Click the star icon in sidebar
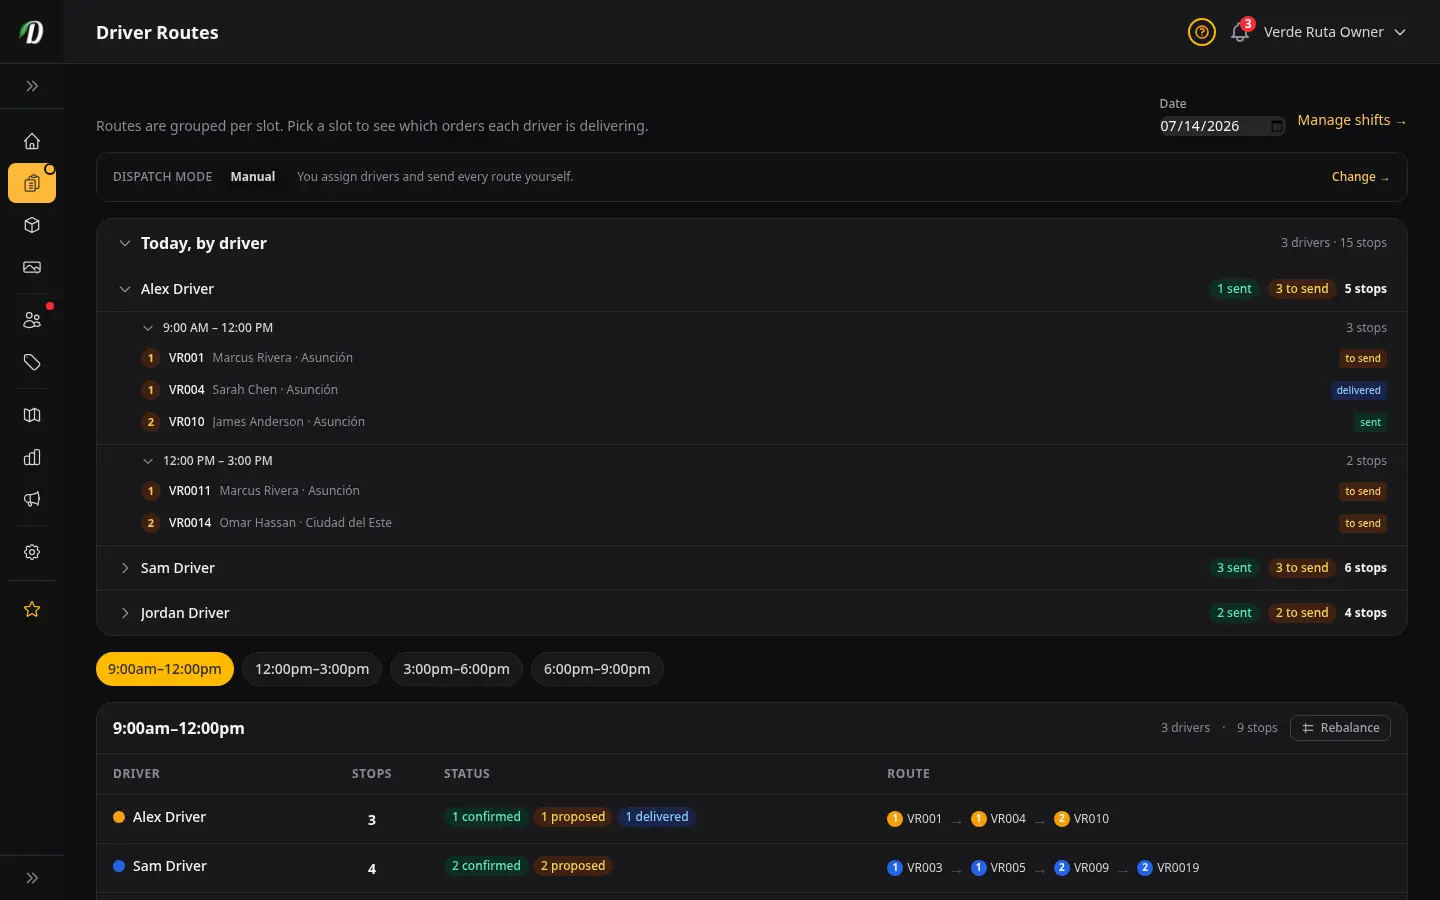 (x=32, y=609)
